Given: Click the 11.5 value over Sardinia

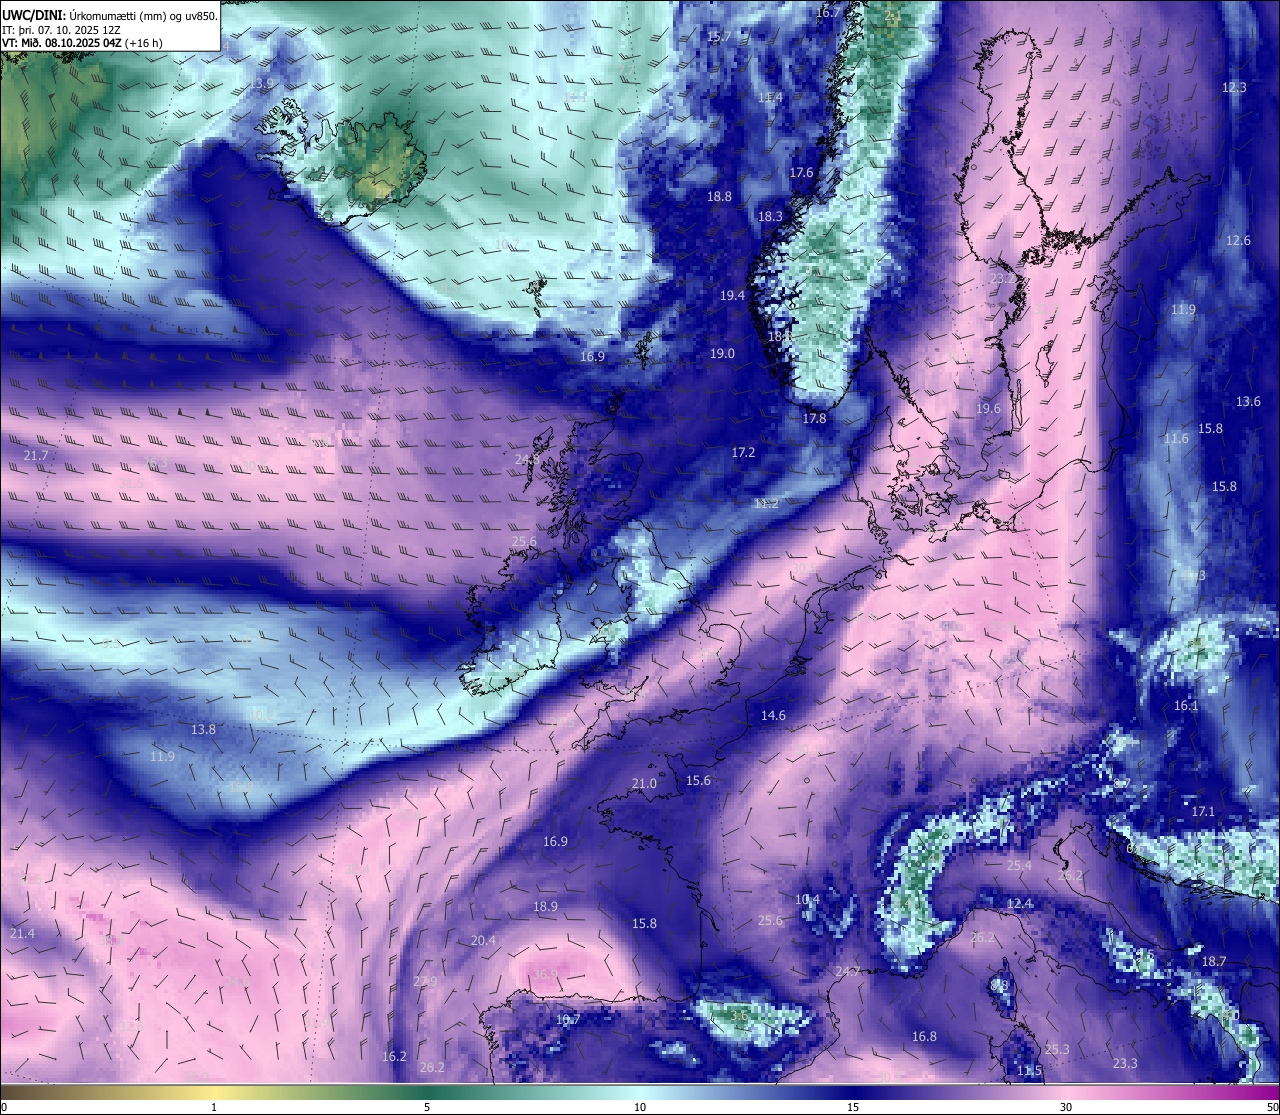Looking at the screenshot, I should point(1029,1071).
